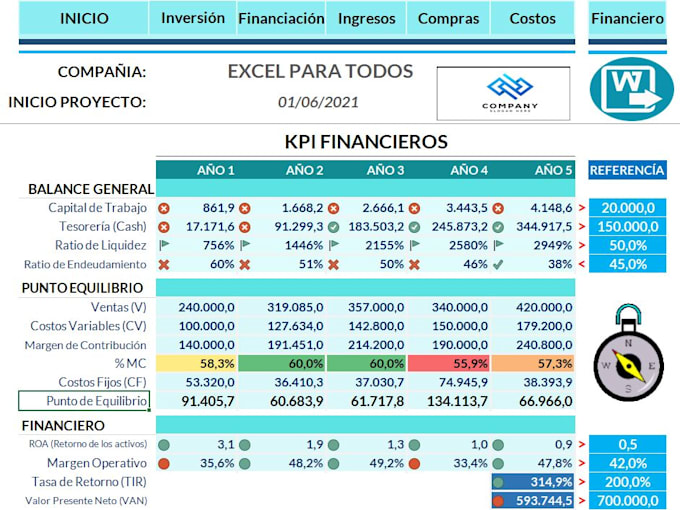The width and height of the screenshot is (680, 510).
Task: Select the Punto de Equilibrio label cell
Action: [84, 401]
